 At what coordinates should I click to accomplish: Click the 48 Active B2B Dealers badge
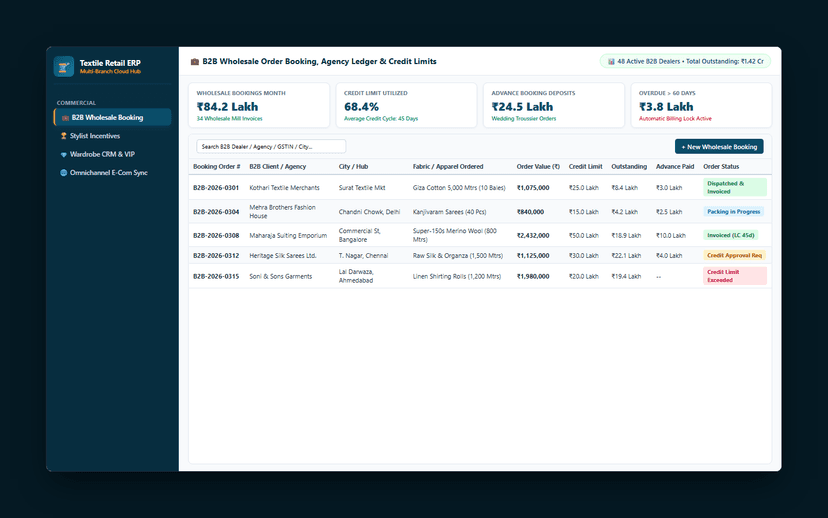685,61
